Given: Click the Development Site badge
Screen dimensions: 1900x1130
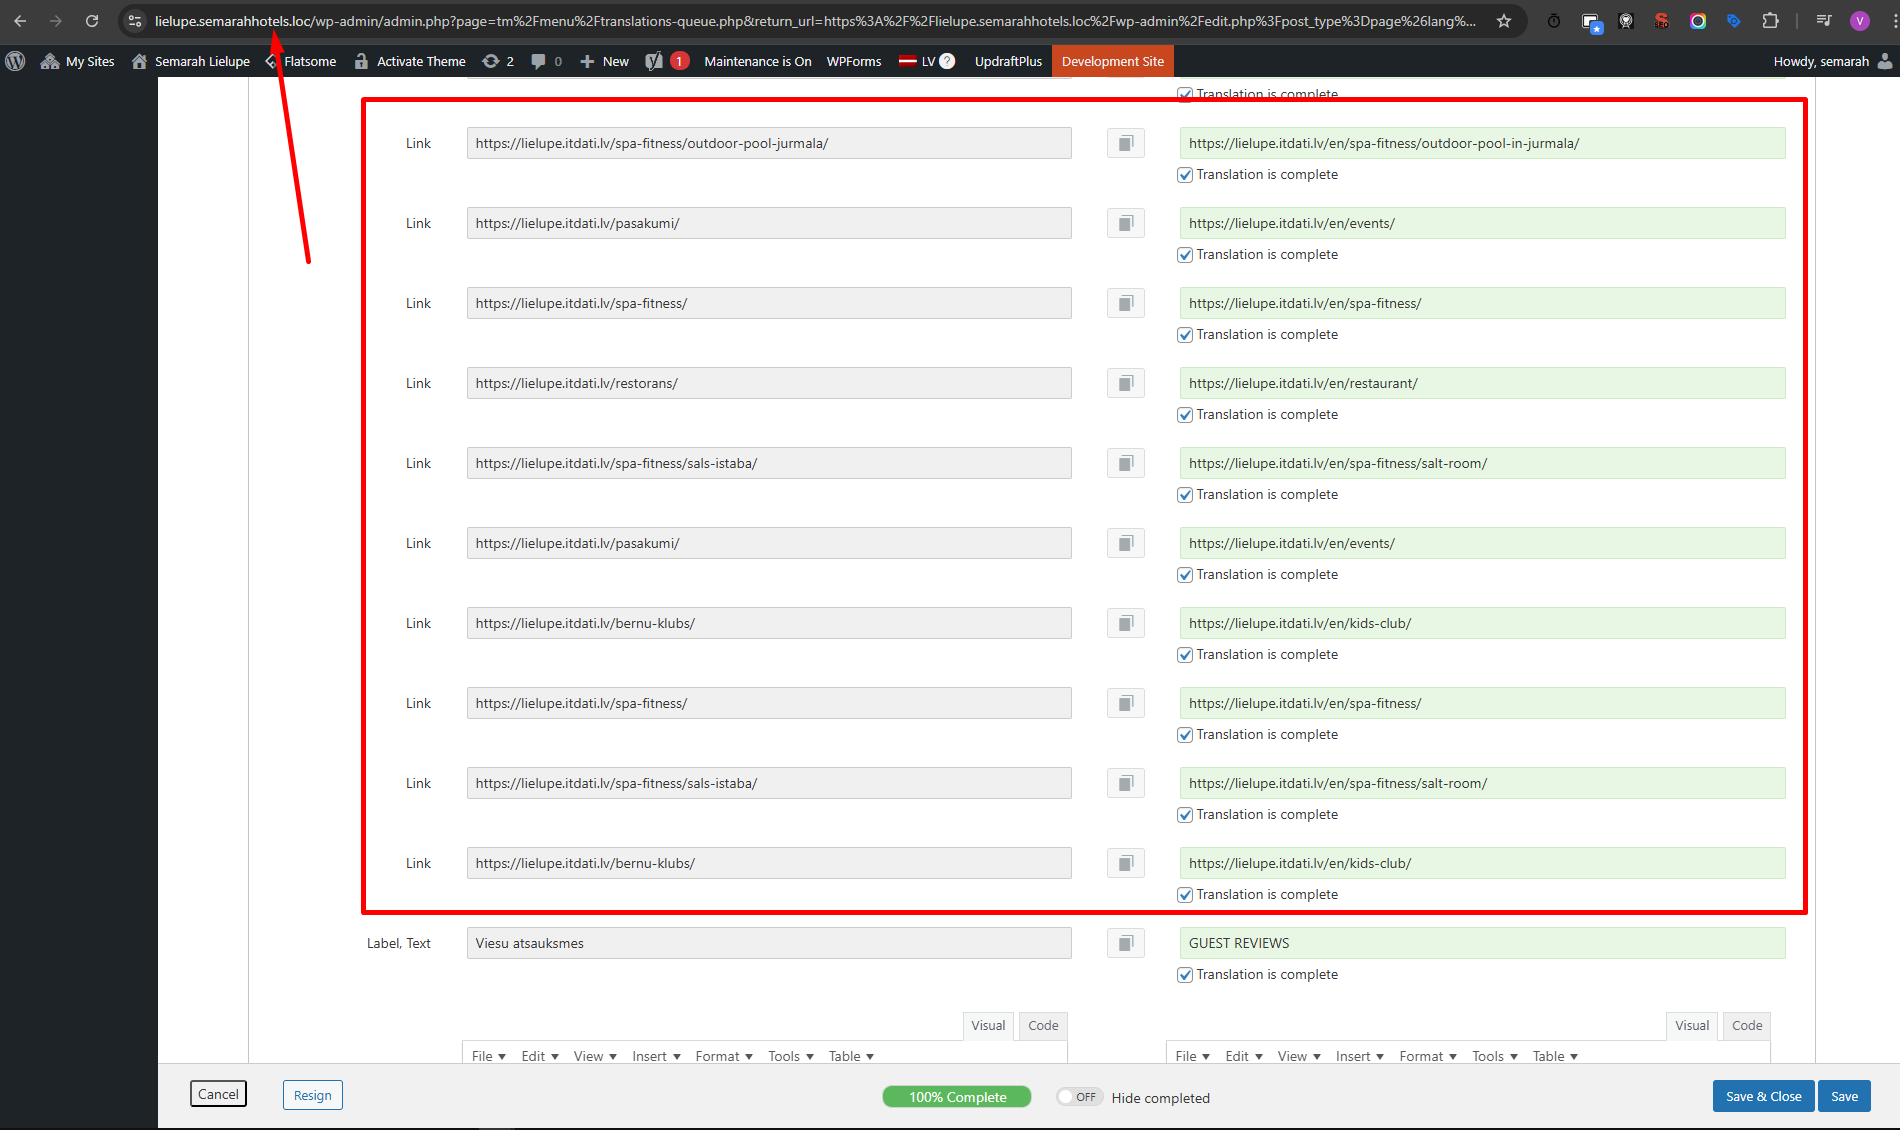Looking at the screenshot, I should click(x=1113, y=61).
